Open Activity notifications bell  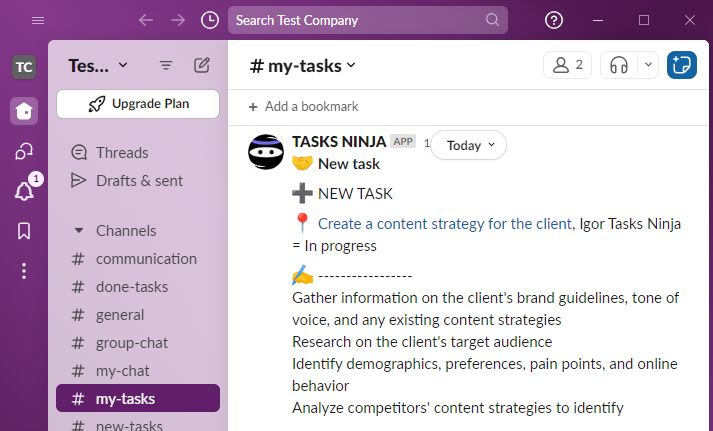(x=24, y=191)
